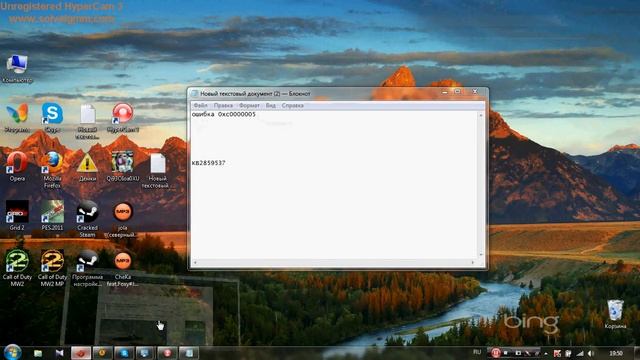Open the Файл menu in Notepad
This screenshot has width=640, height=360.
point(200,106)
